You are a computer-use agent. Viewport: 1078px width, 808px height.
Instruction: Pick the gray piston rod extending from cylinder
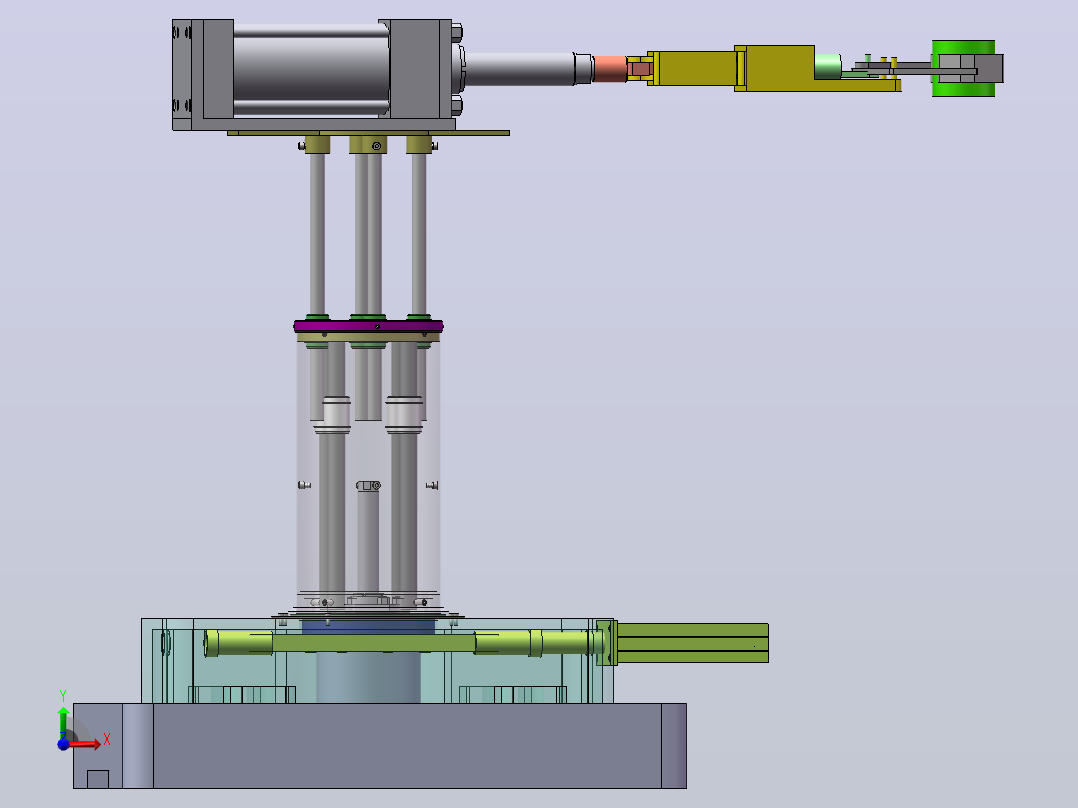tap(520, 69)
